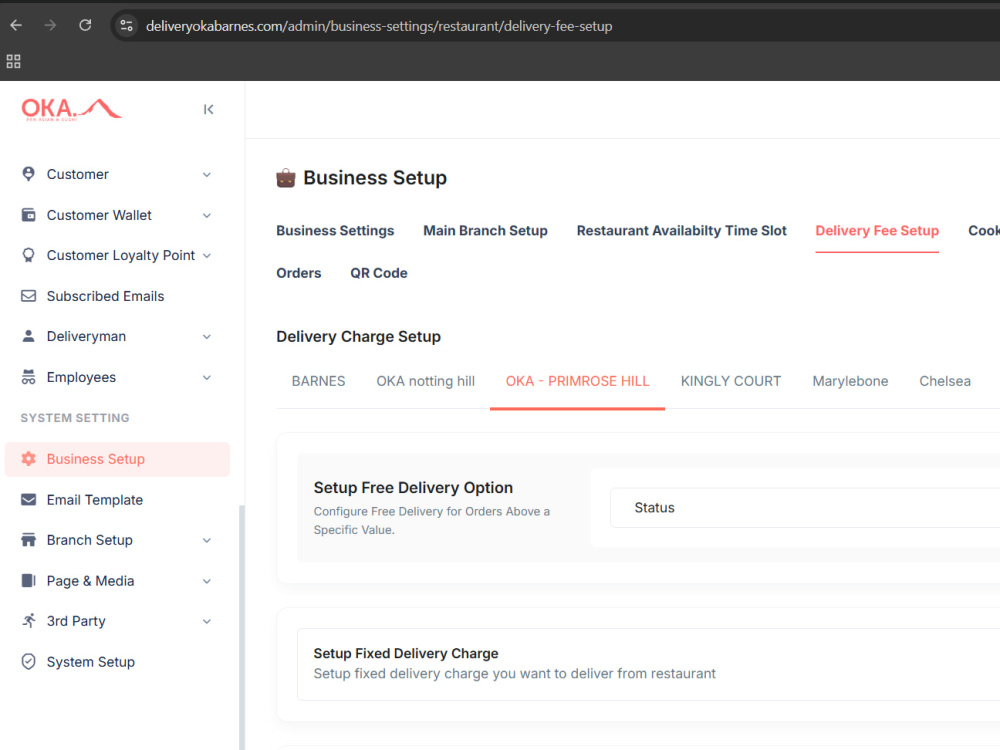The image size is (1000, 750).
Task: Select the OKA notting hill branch tab
Action: click(x=425, y=381)
